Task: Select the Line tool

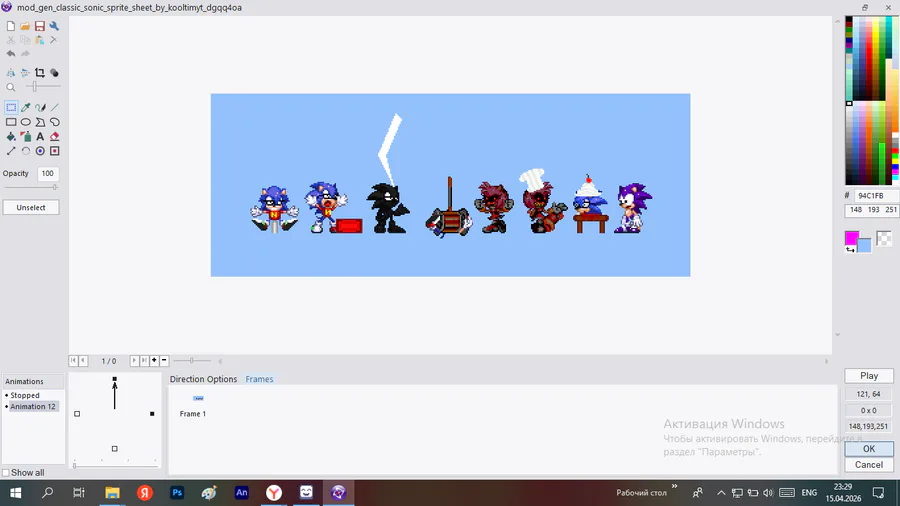Action: pyautogui.click(x=55, y=107)
